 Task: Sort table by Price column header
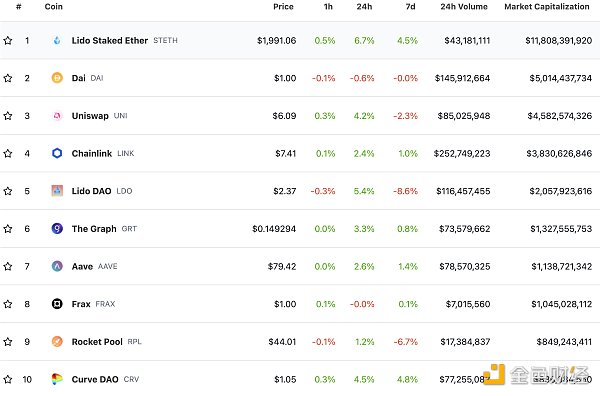pyautogui.click(x=283, y=7)
